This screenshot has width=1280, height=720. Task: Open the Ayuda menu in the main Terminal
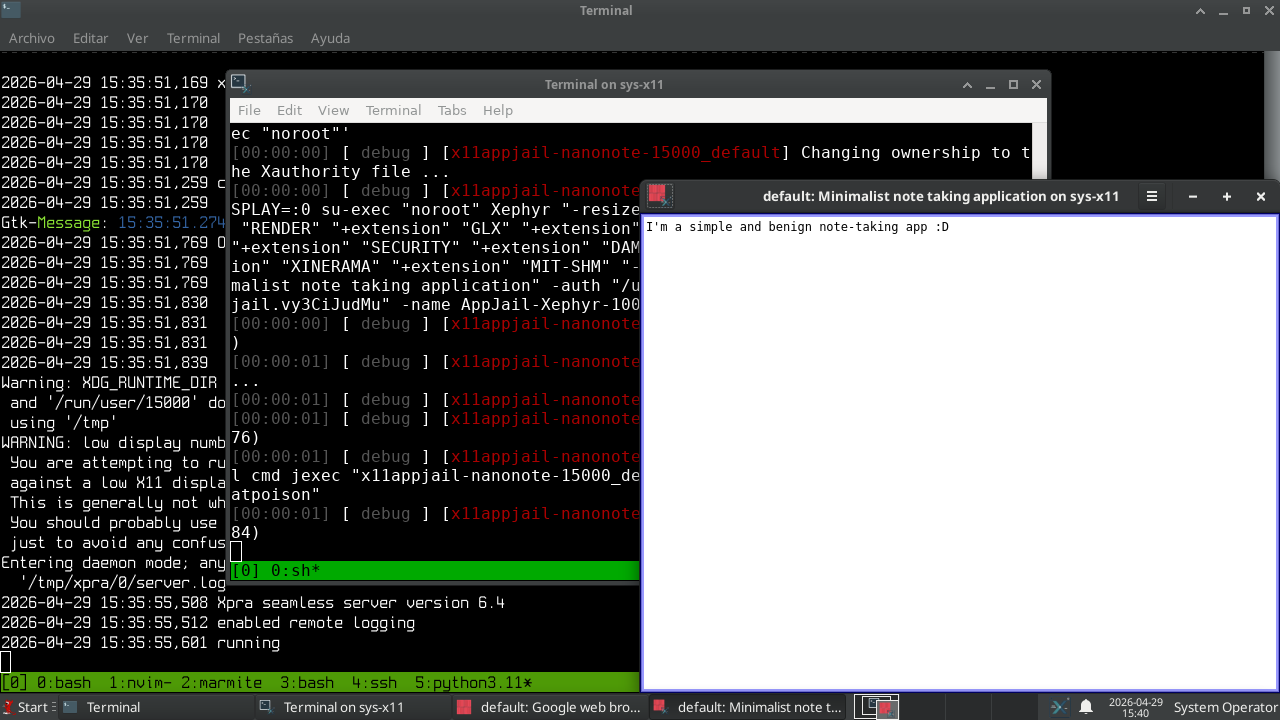click(330, 38)
